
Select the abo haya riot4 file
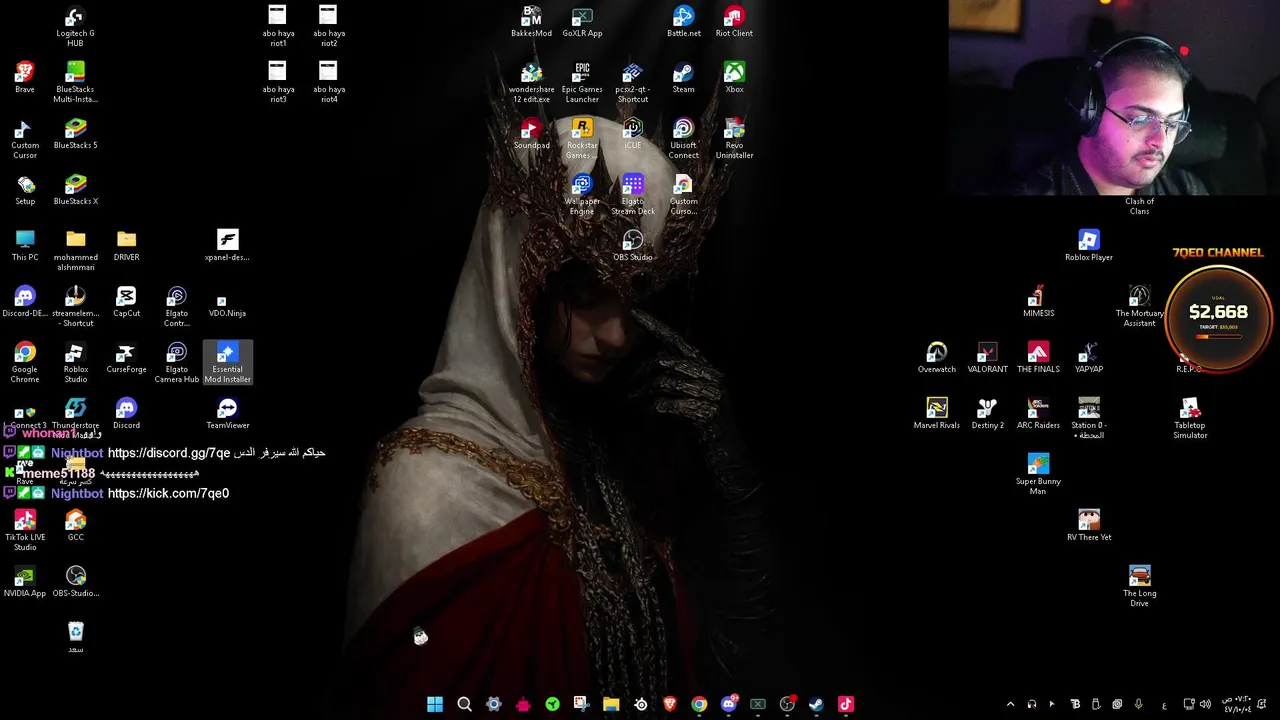point(329,83)
